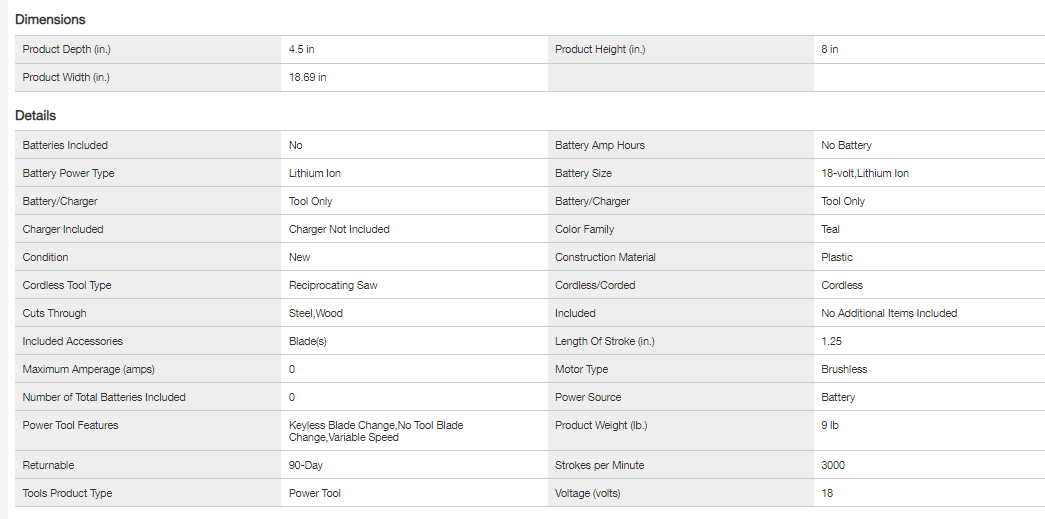
Task: Click the Dimensions section heading
Action: (50, 19)
